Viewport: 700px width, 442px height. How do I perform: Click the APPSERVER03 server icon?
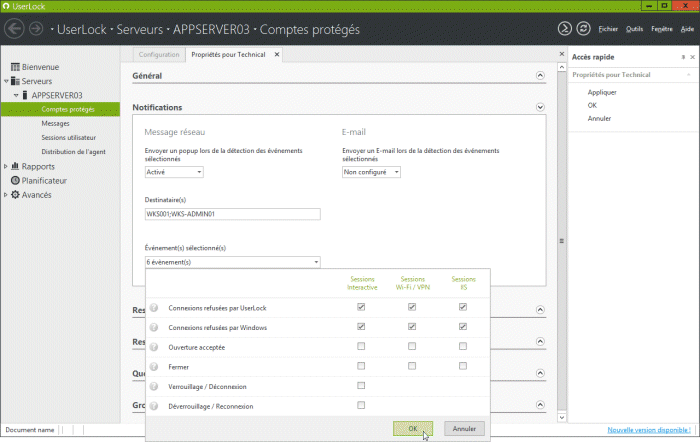pyautogui.click(x=25, y=95)
